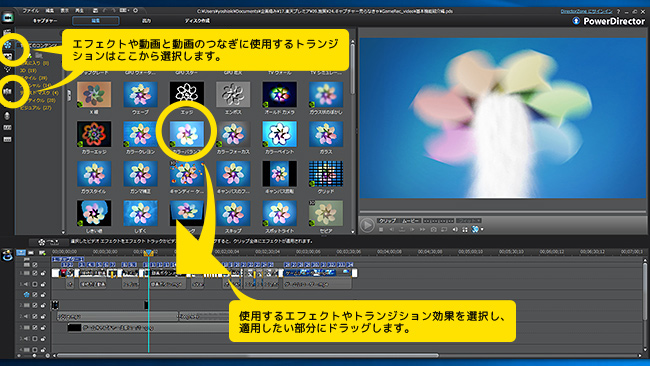Open the PiP Objects Room icon

point(7,56)
